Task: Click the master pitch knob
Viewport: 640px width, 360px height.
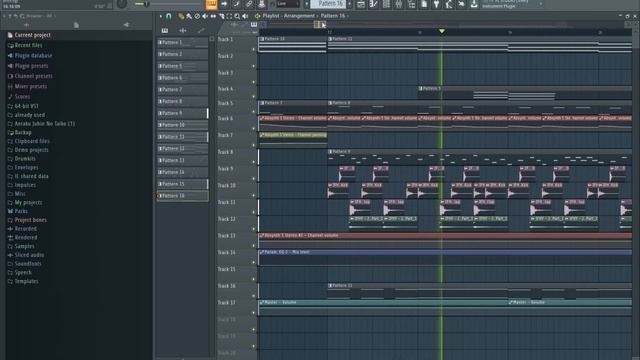Action: (122, 4)
